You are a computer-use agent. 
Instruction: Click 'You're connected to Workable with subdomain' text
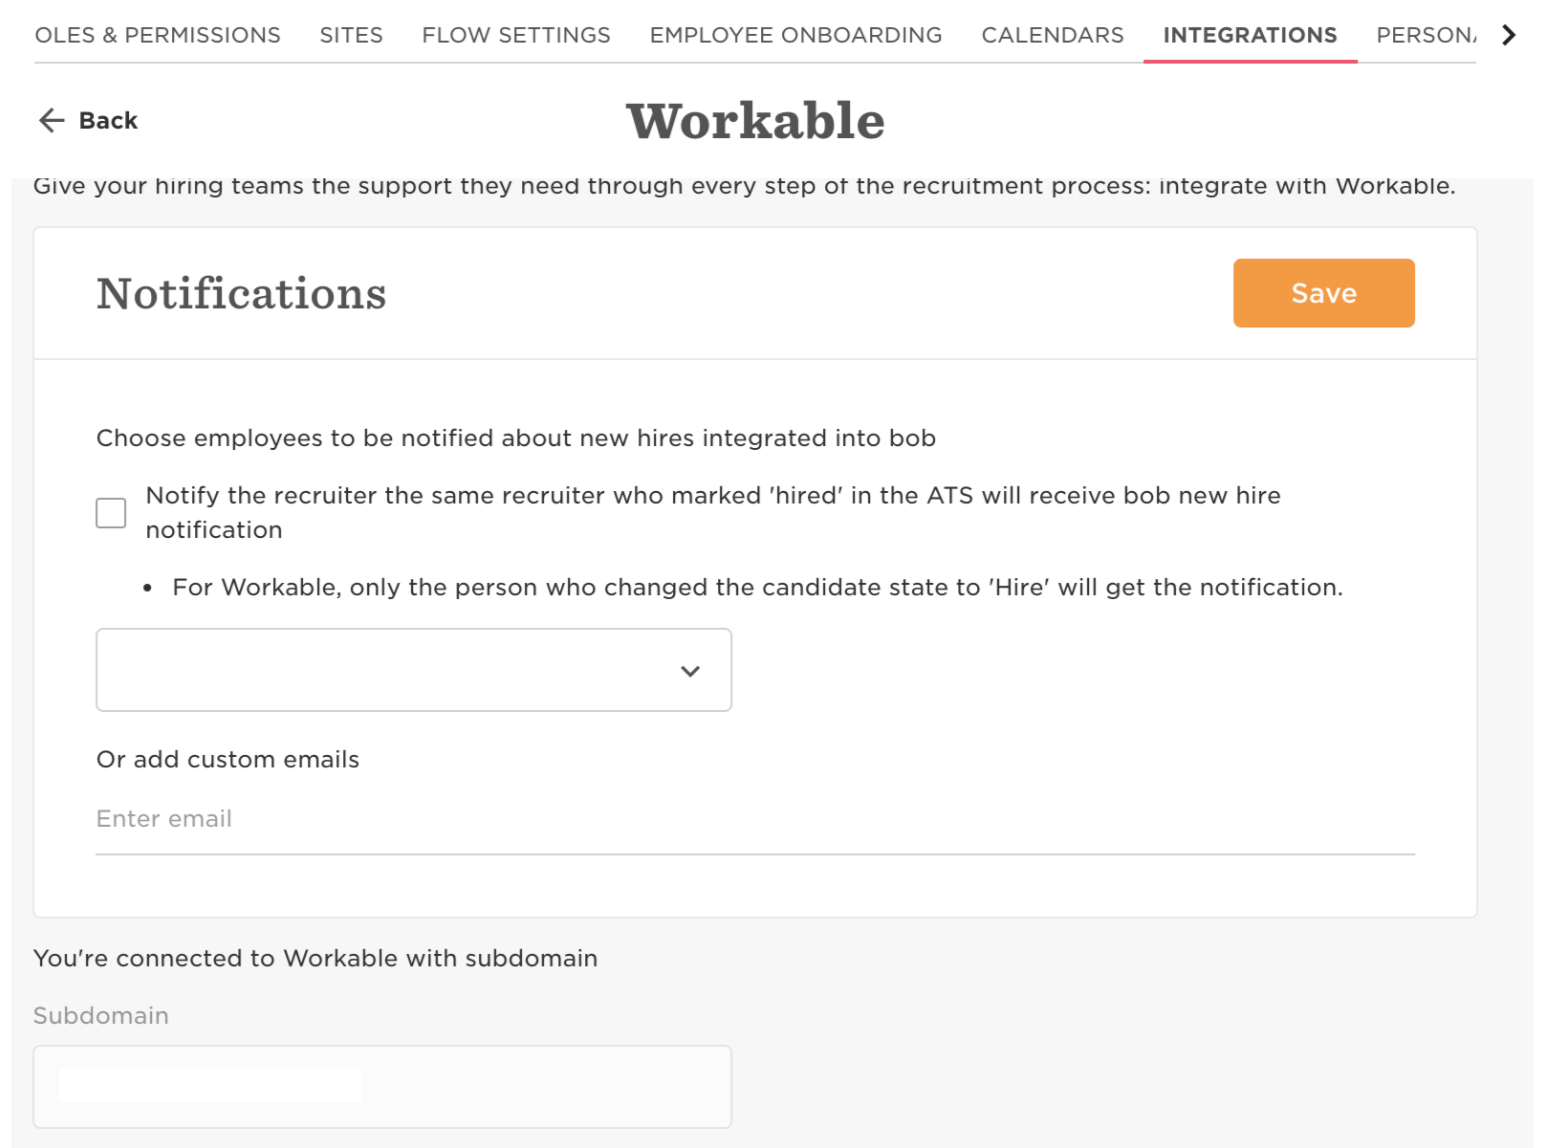(316, 958)
